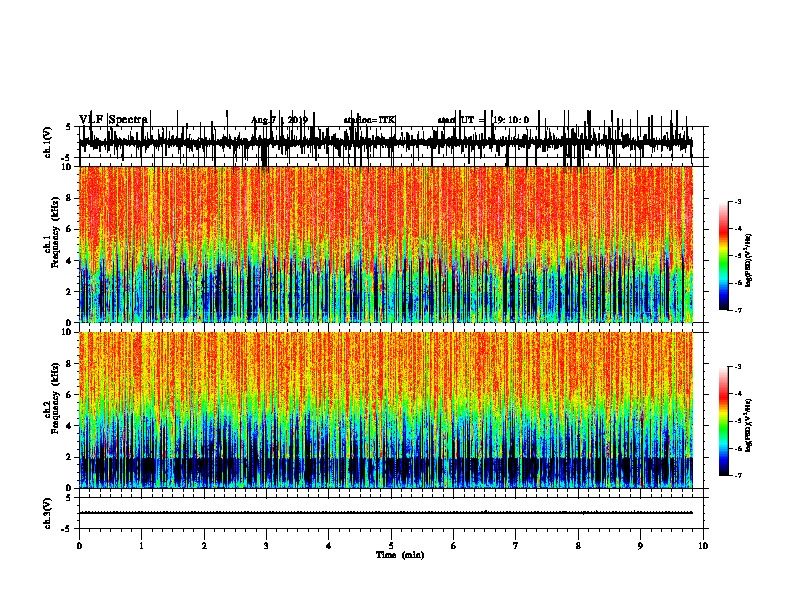Screen dimensions: 792x612
Task: Click the ch.1 voltage waveform trace
Action: coord(386,142)
